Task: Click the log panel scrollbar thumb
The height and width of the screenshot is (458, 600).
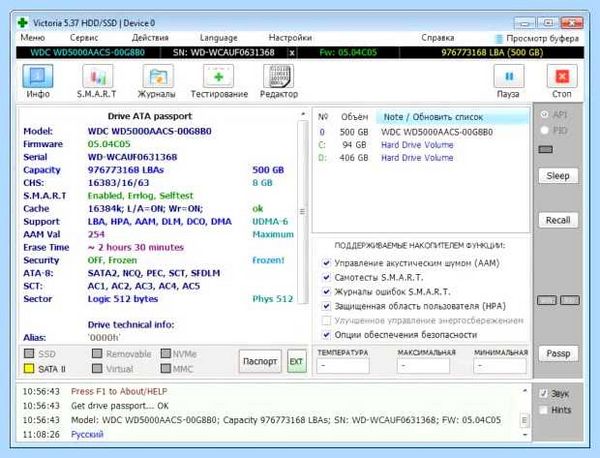Action: [x=525, y=420]
